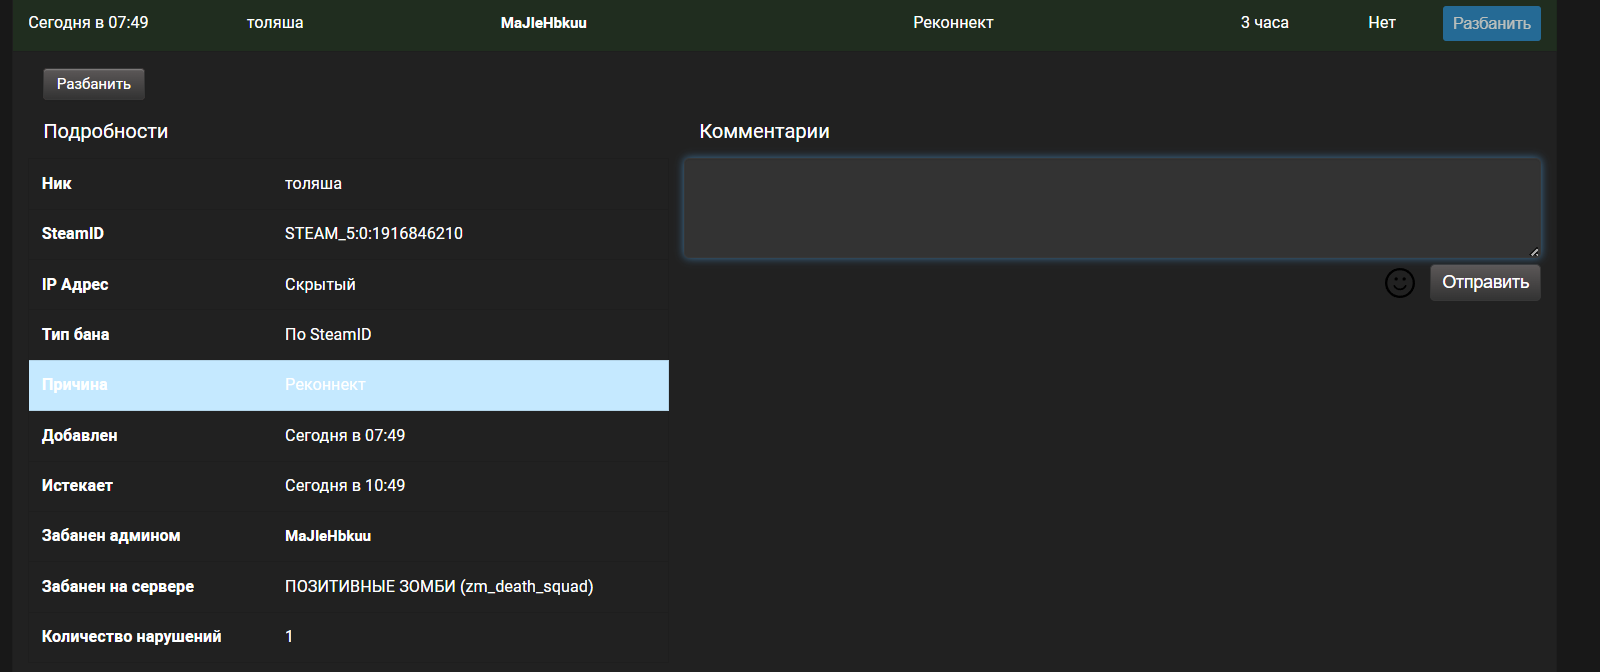Click the smiley emoji icon under comments
The height and width of the screenshot is (672, 1600).
pyautogui.click(x=1399, y=283)
